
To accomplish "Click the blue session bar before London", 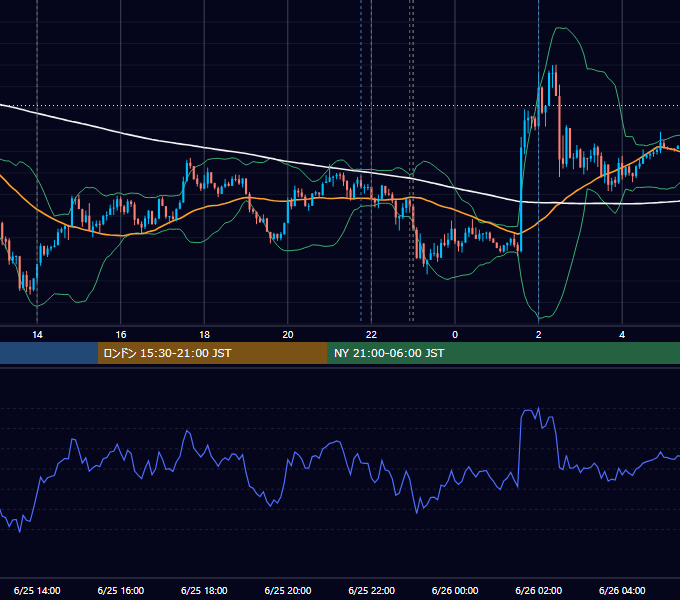I will click(x=49, y=353).
